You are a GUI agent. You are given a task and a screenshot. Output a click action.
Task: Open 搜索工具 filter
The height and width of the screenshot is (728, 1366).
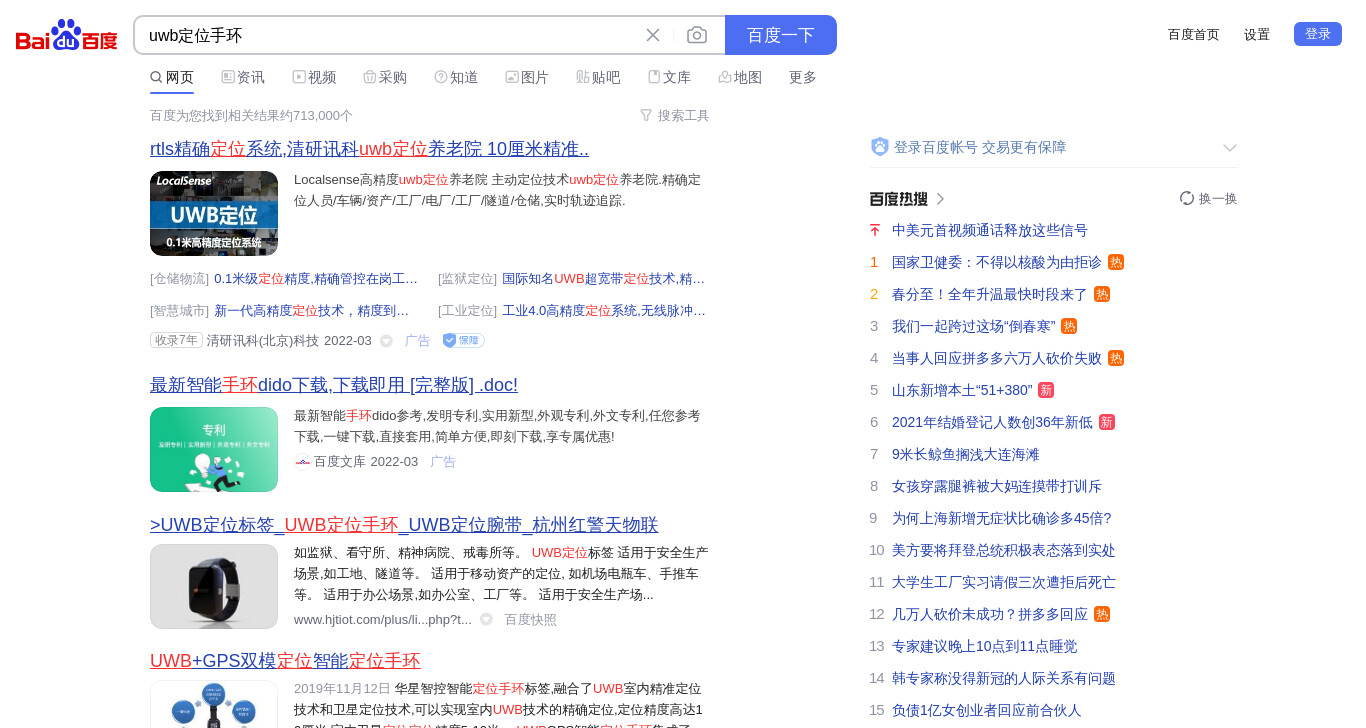tap(674, 115)
